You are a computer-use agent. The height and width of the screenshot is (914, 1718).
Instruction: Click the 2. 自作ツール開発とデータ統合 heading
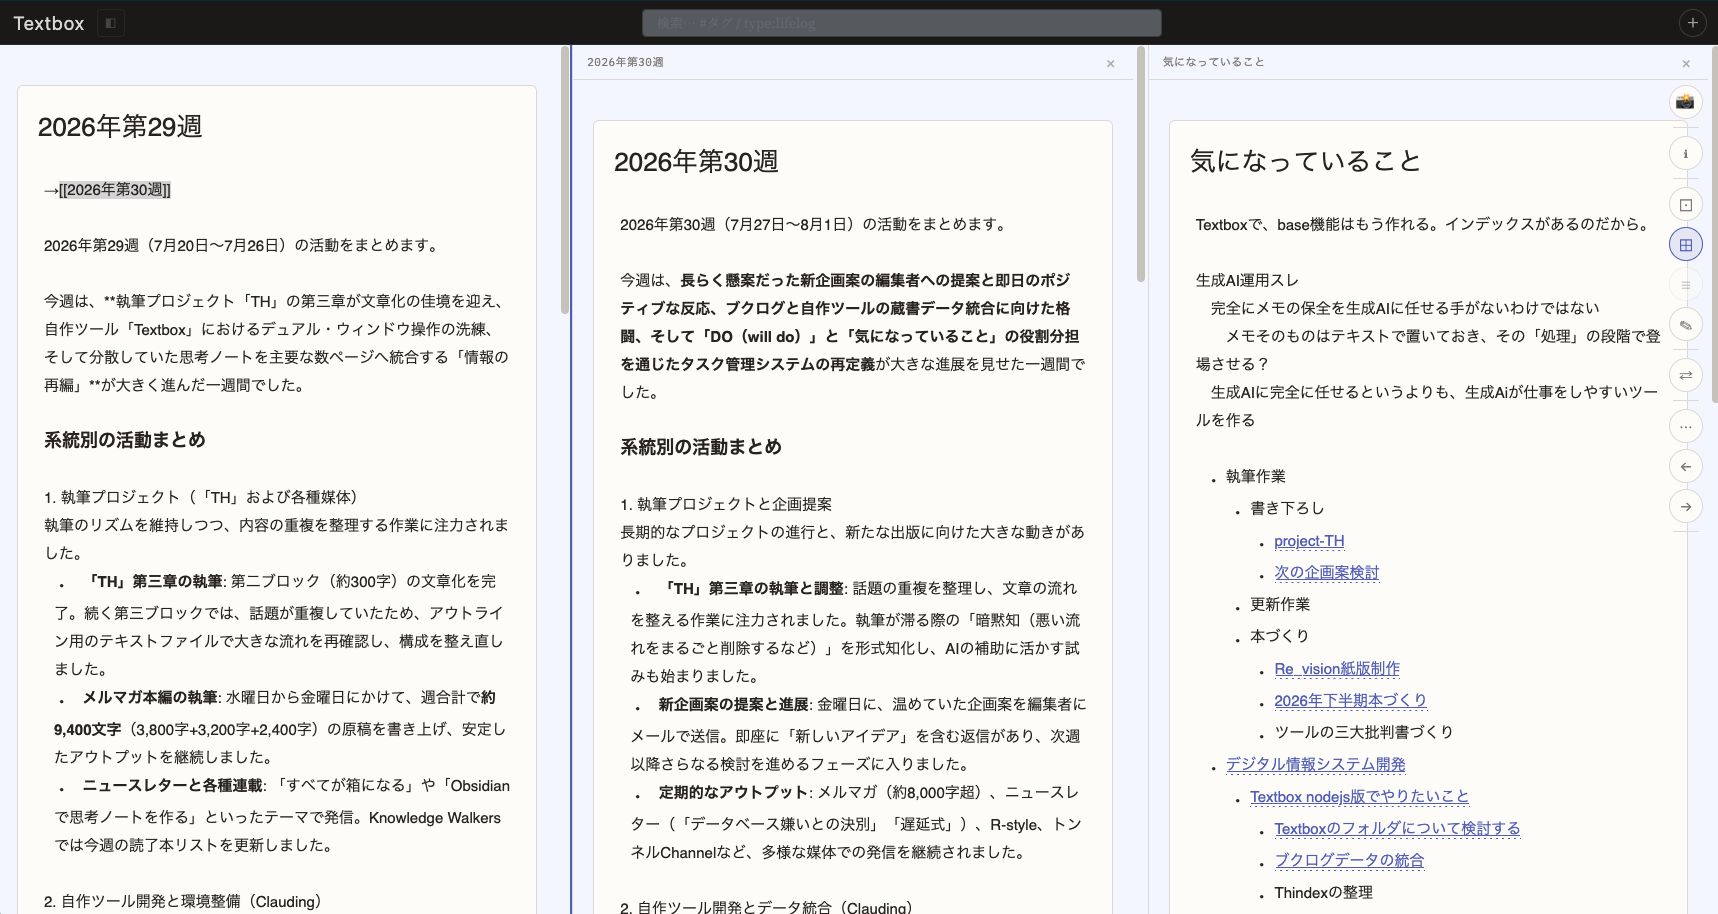[x=767, y=906]
